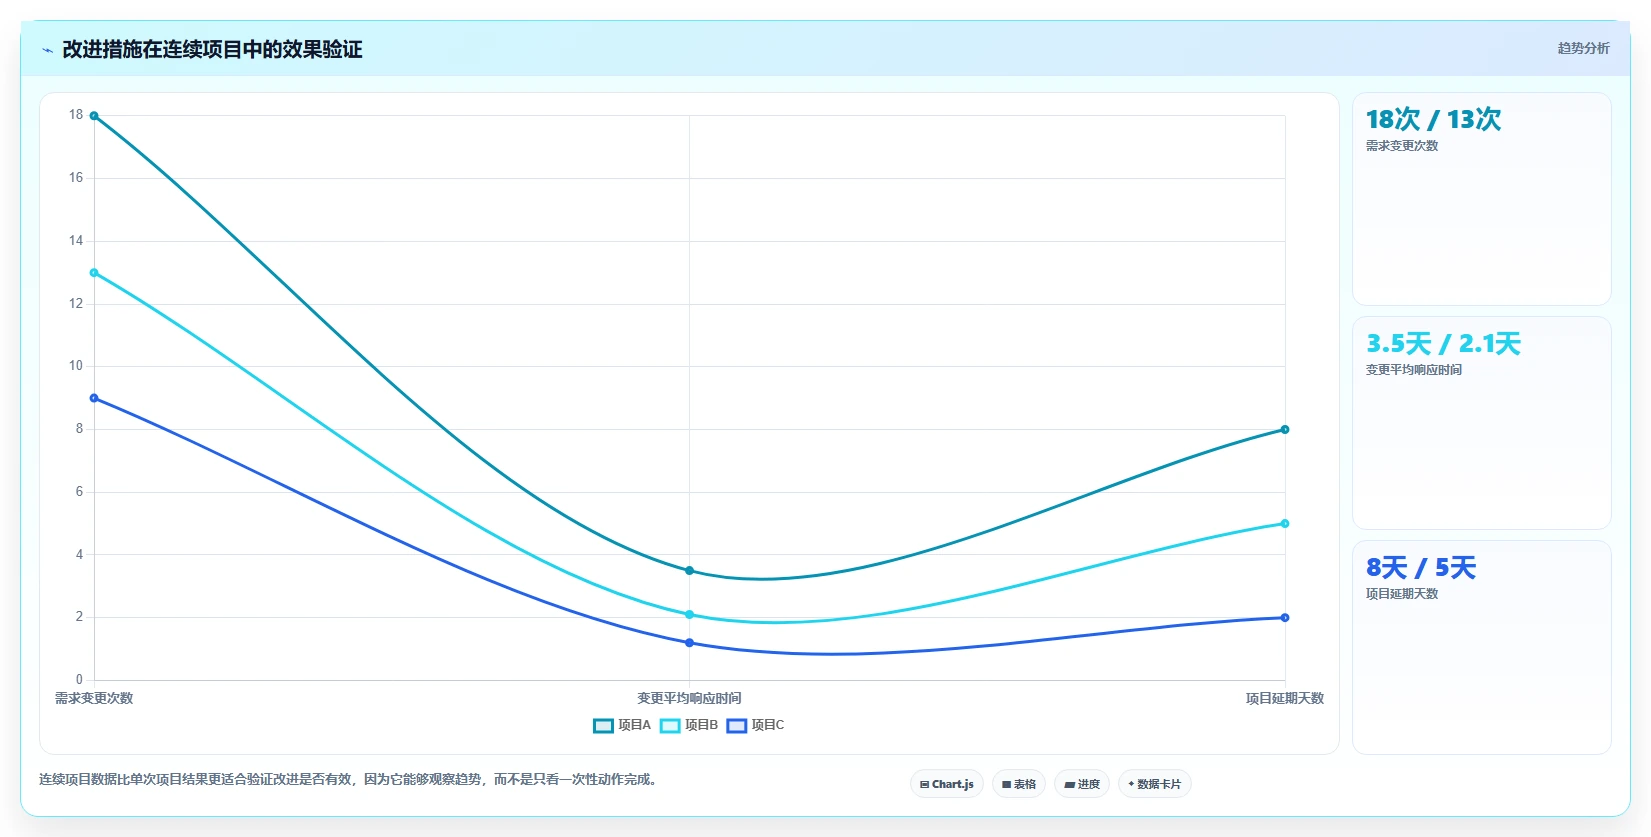Select the 8天 / 5天 stat value
This screenshot has width=1651, height=837.
1421,568
